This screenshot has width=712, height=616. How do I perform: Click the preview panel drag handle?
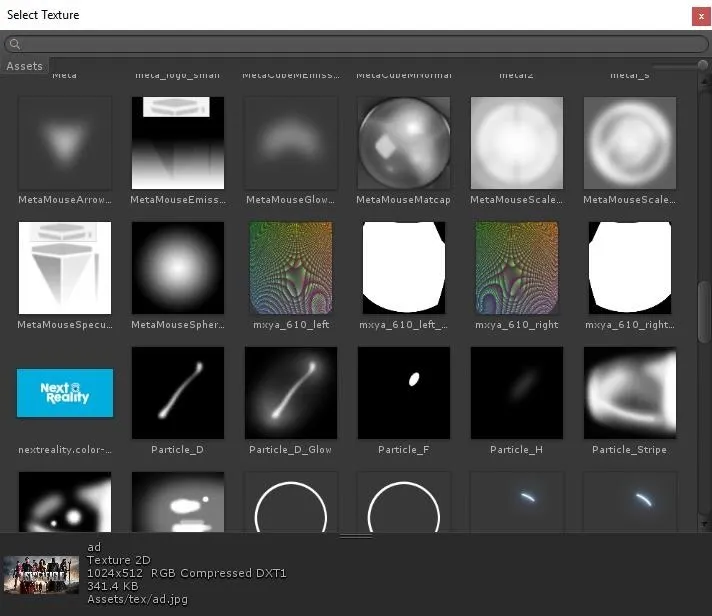(x=356, y=536)
